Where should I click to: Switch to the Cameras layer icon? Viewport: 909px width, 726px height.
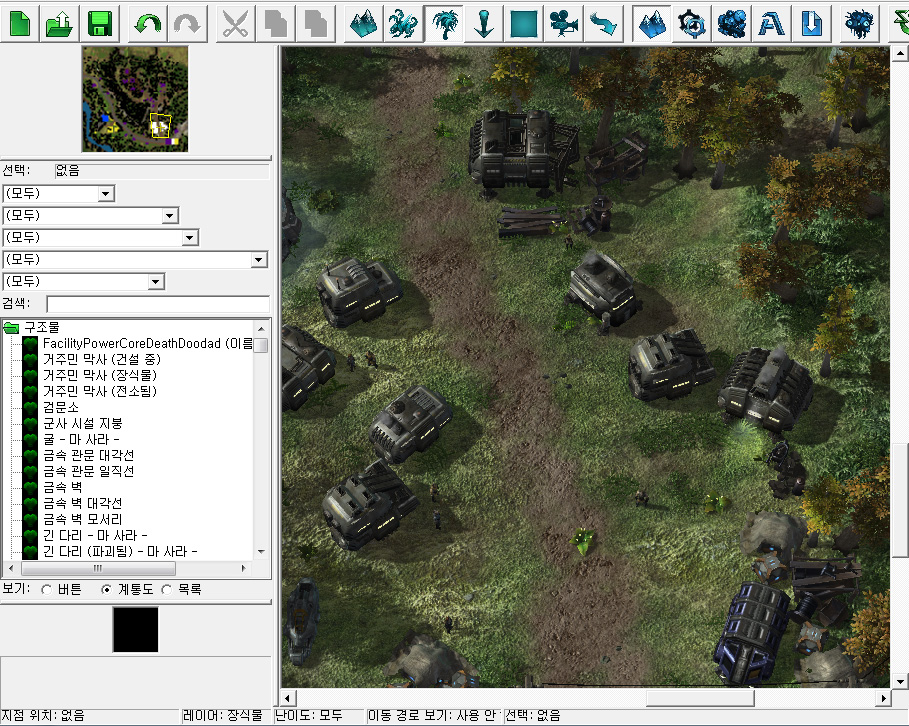[563, 24]
